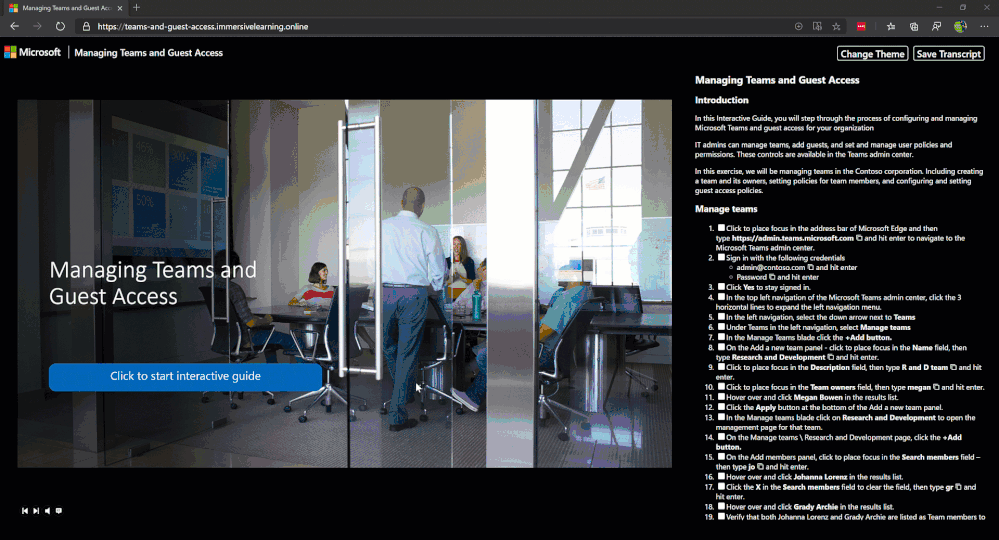Add this page to favorites star
The image size is (999, 540).
coord(837,27)
